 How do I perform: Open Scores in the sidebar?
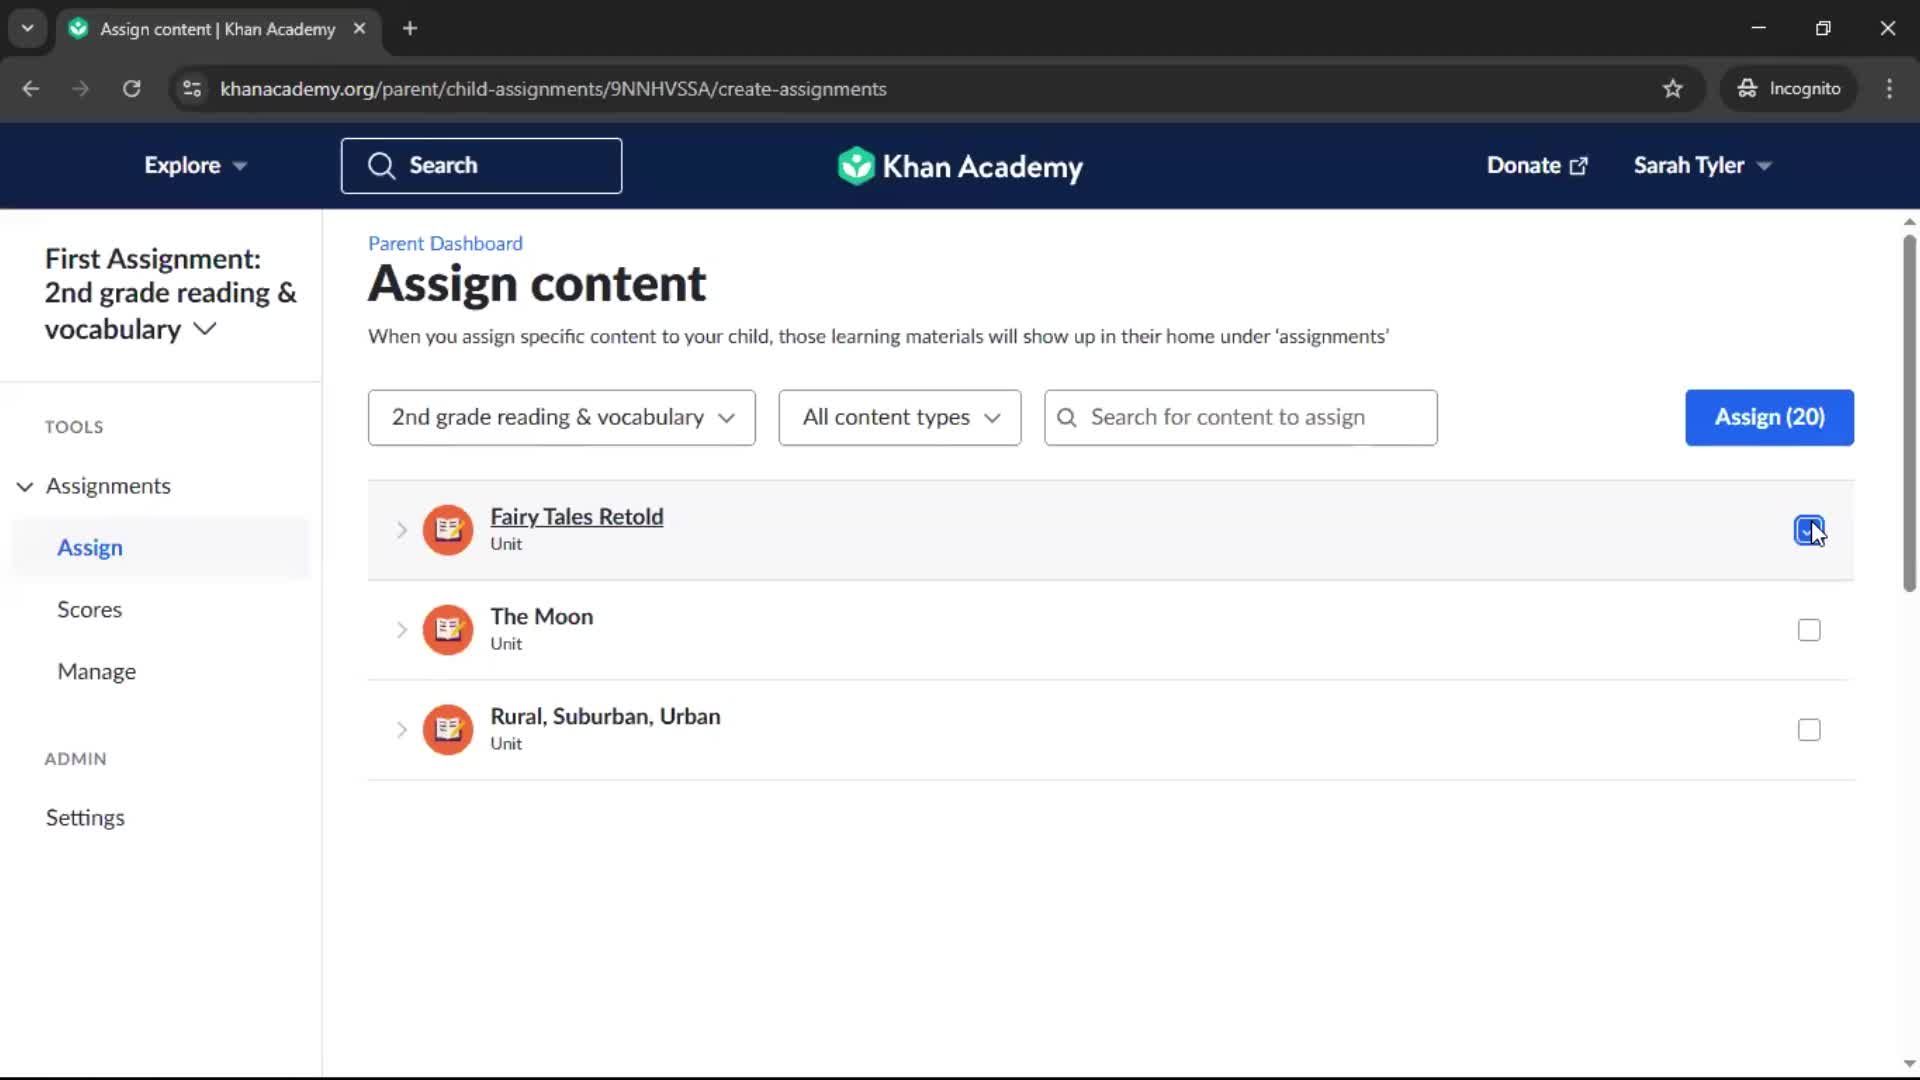[89, 610]
